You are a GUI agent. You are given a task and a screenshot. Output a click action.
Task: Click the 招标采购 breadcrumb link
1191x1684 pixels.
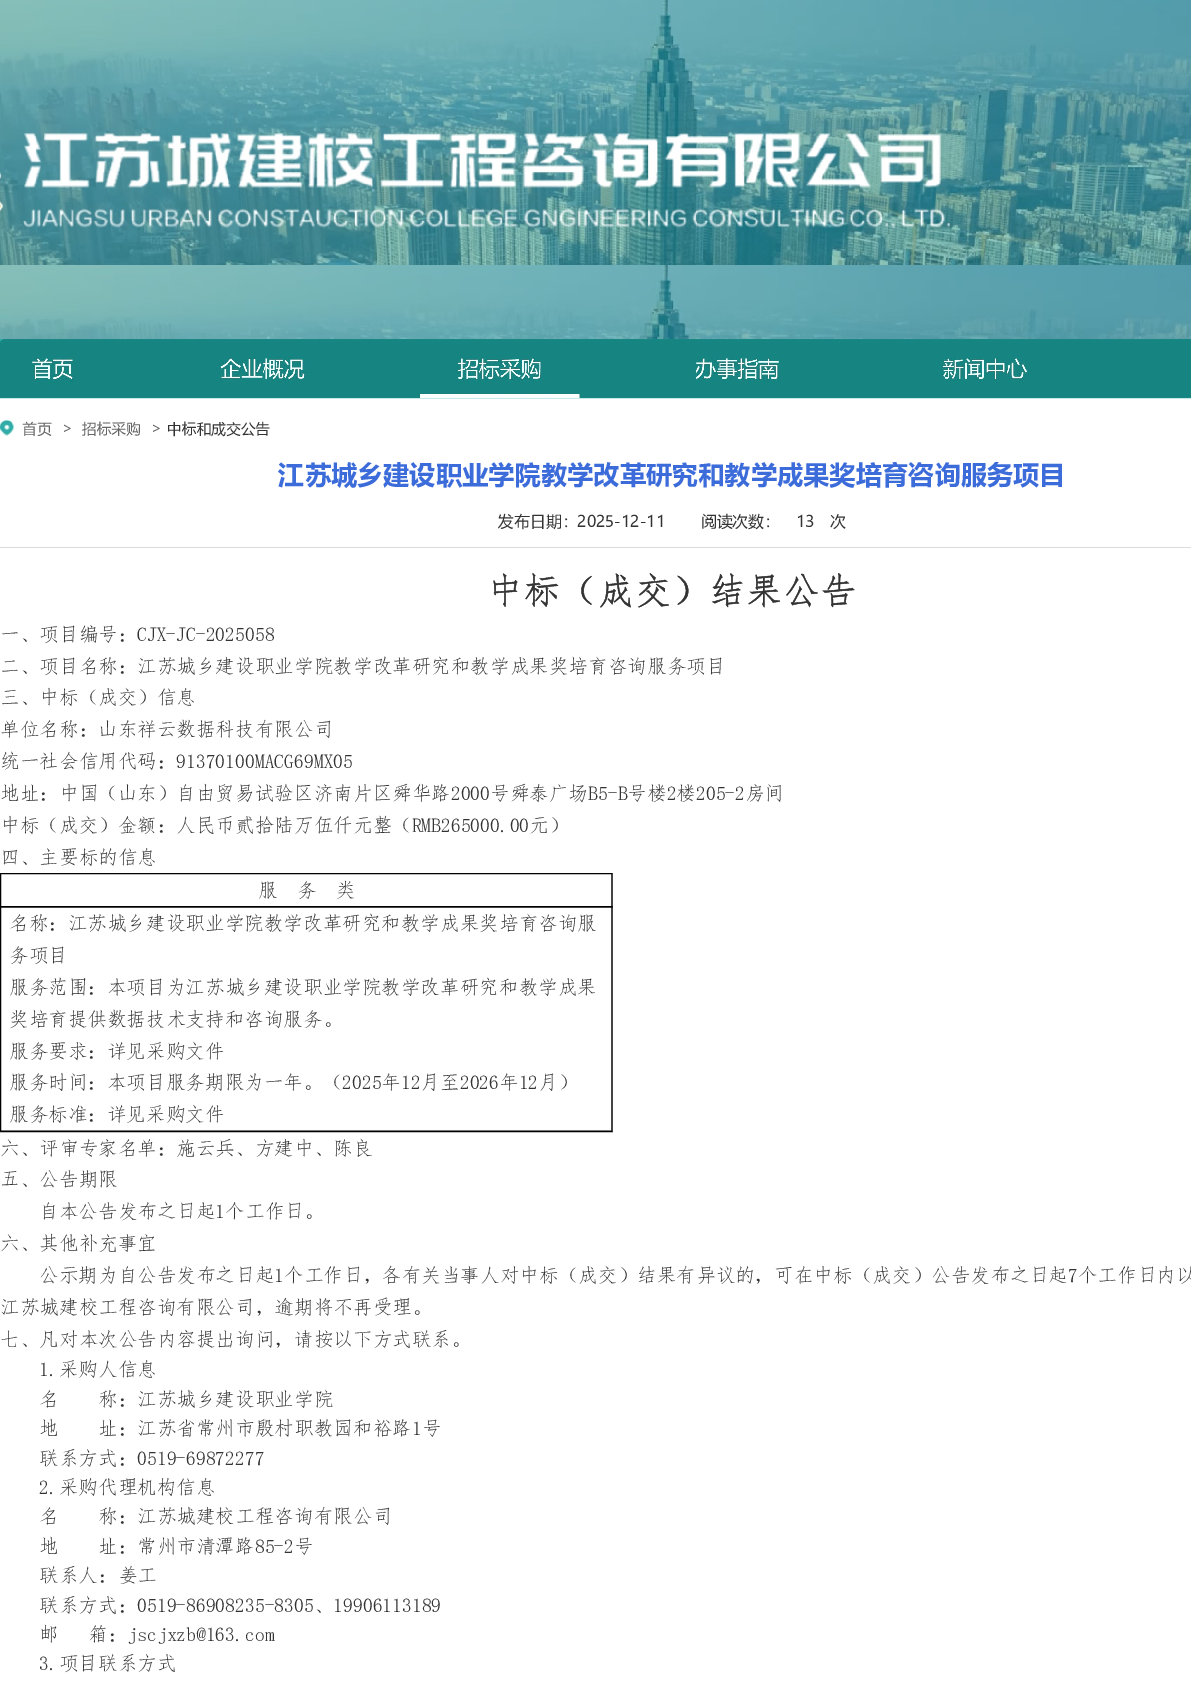click(x=111, y=429)
